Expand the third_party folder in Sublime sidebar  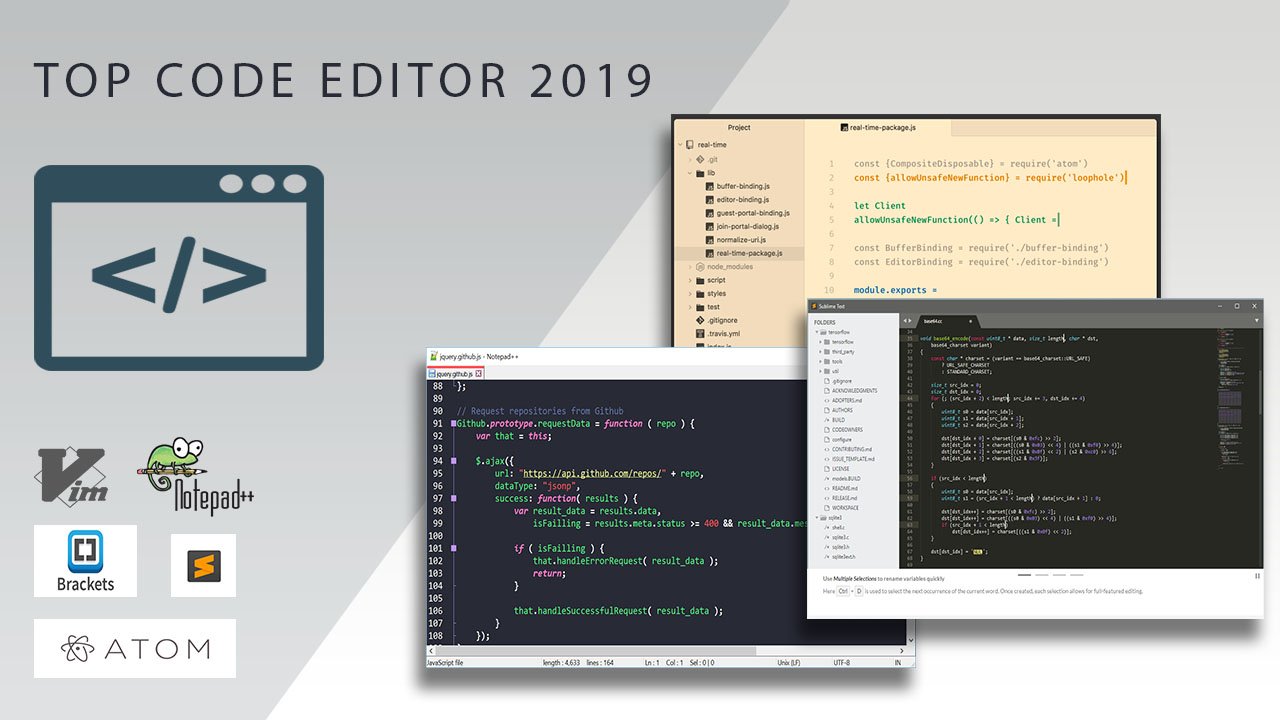click(821, 352)
